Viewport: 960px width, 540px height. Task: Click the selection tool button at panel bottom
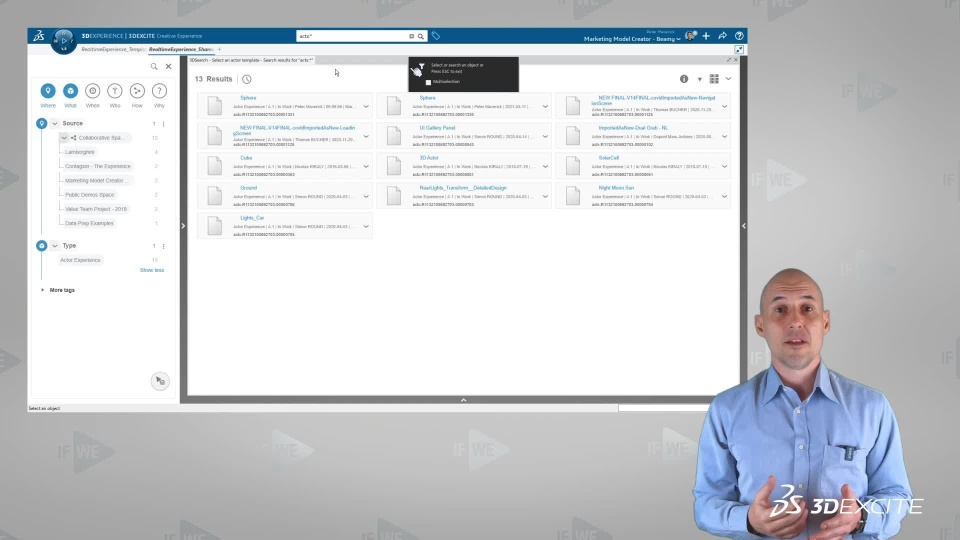160,381
